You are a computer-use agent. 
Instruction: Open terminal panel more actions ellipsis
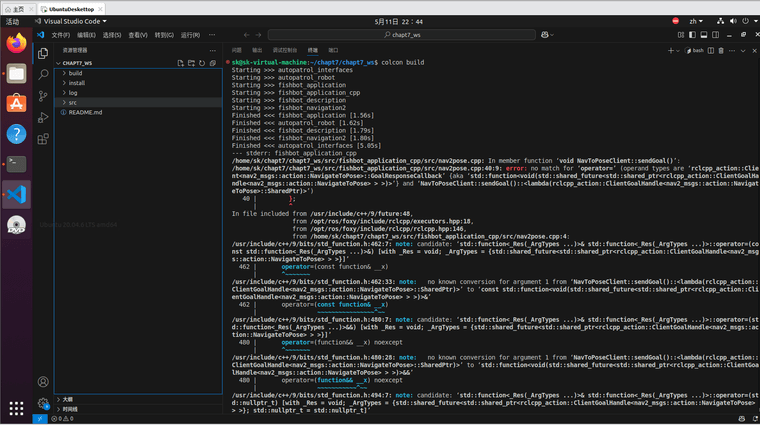click(732, 50)
